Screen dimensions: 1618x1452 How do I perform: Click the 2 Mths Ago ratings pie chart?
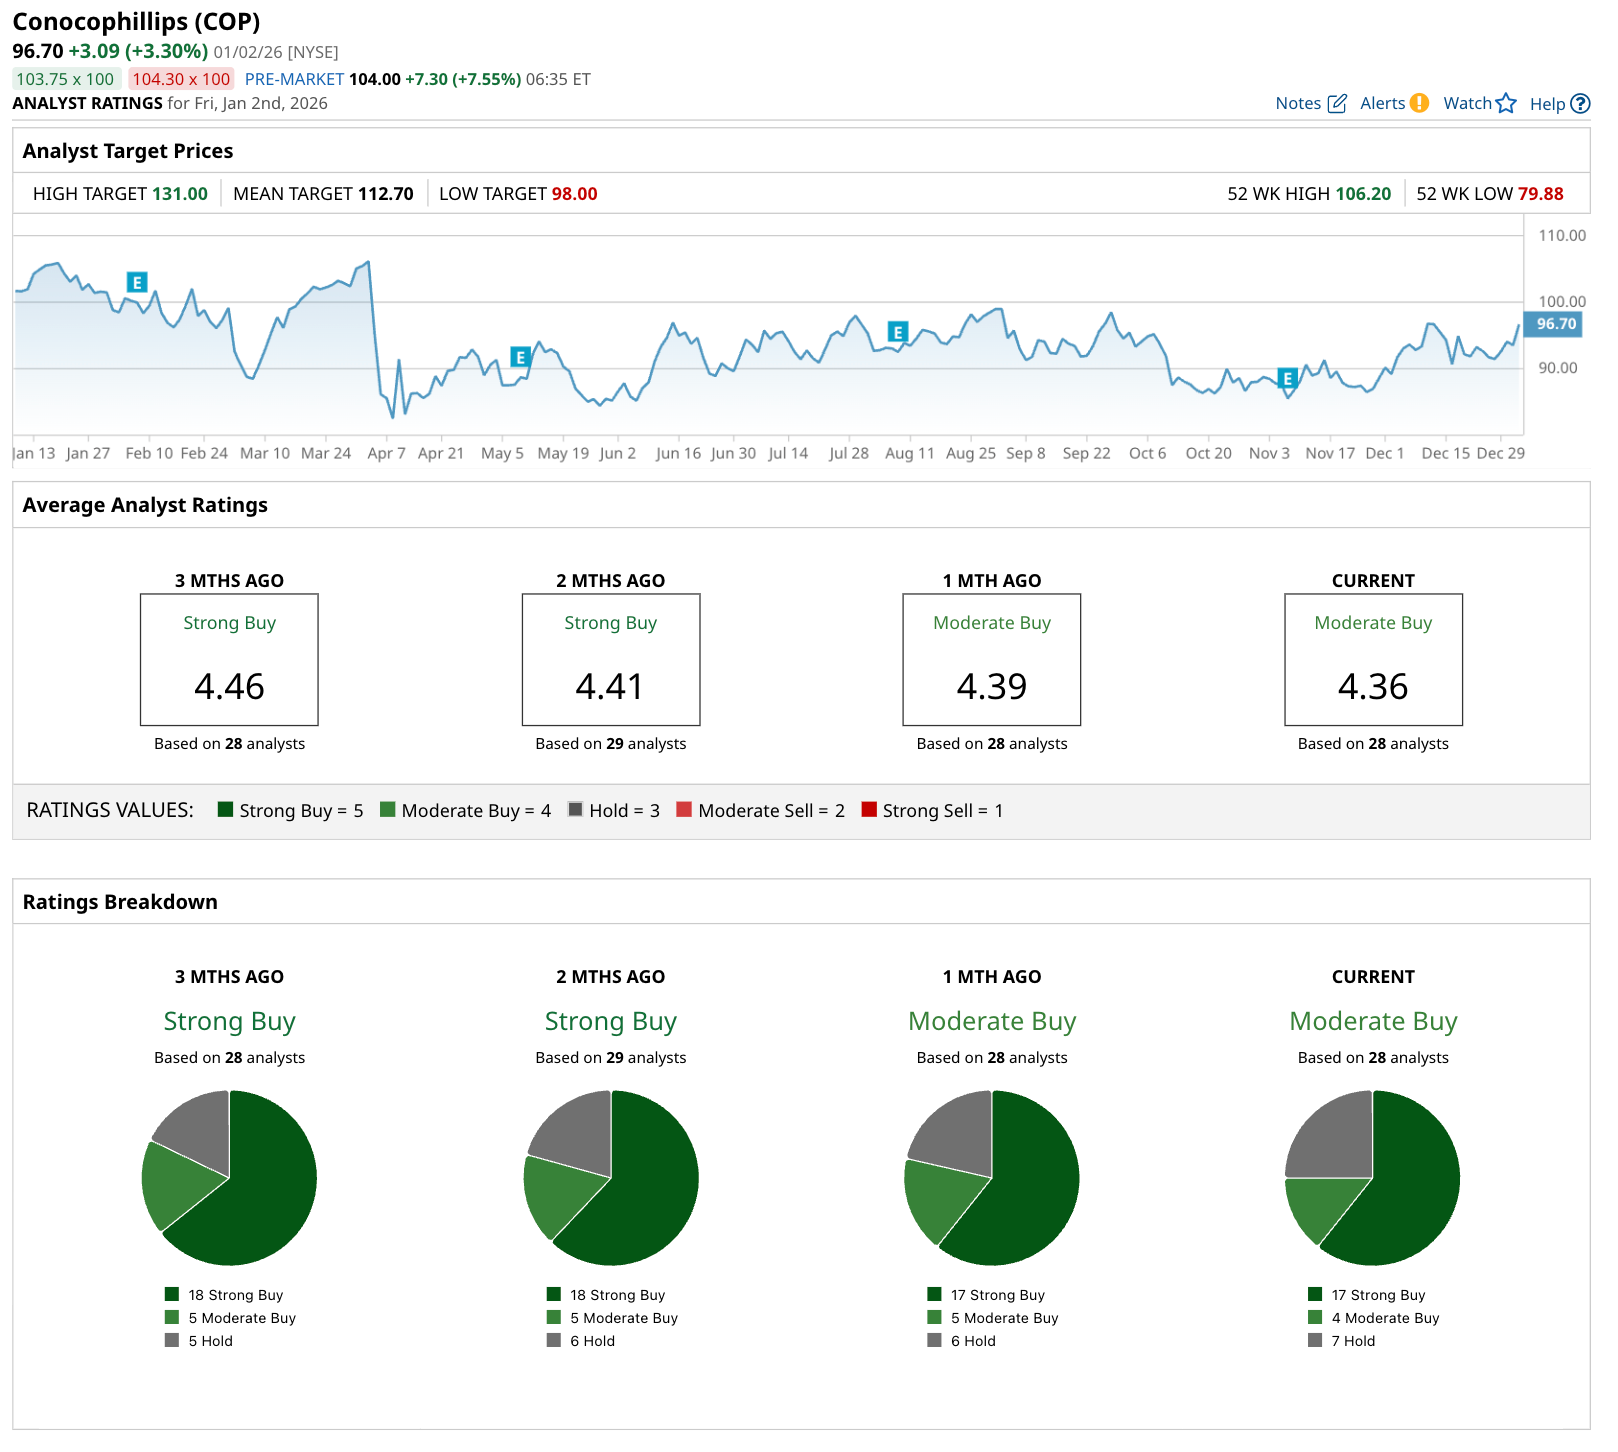point(610,1178)
